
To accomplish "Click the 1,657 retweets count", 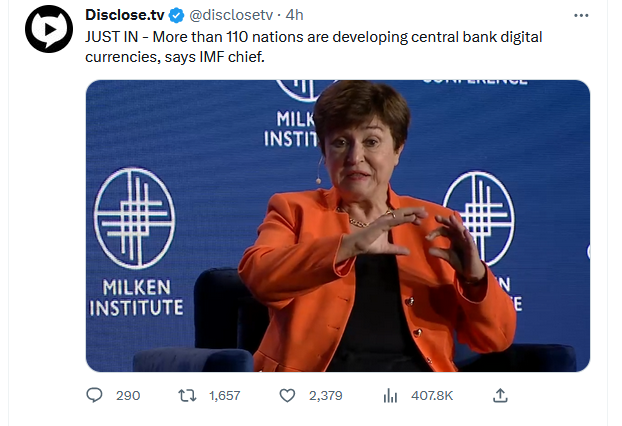I will tap(224, 396).
